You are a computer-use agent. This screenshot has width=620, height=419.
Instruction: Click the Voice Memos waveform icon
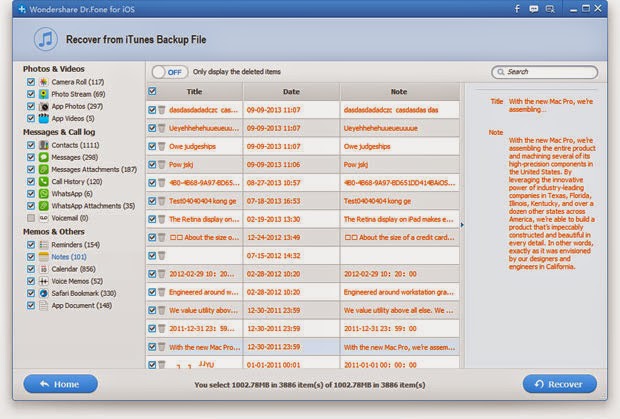(43, 281)
